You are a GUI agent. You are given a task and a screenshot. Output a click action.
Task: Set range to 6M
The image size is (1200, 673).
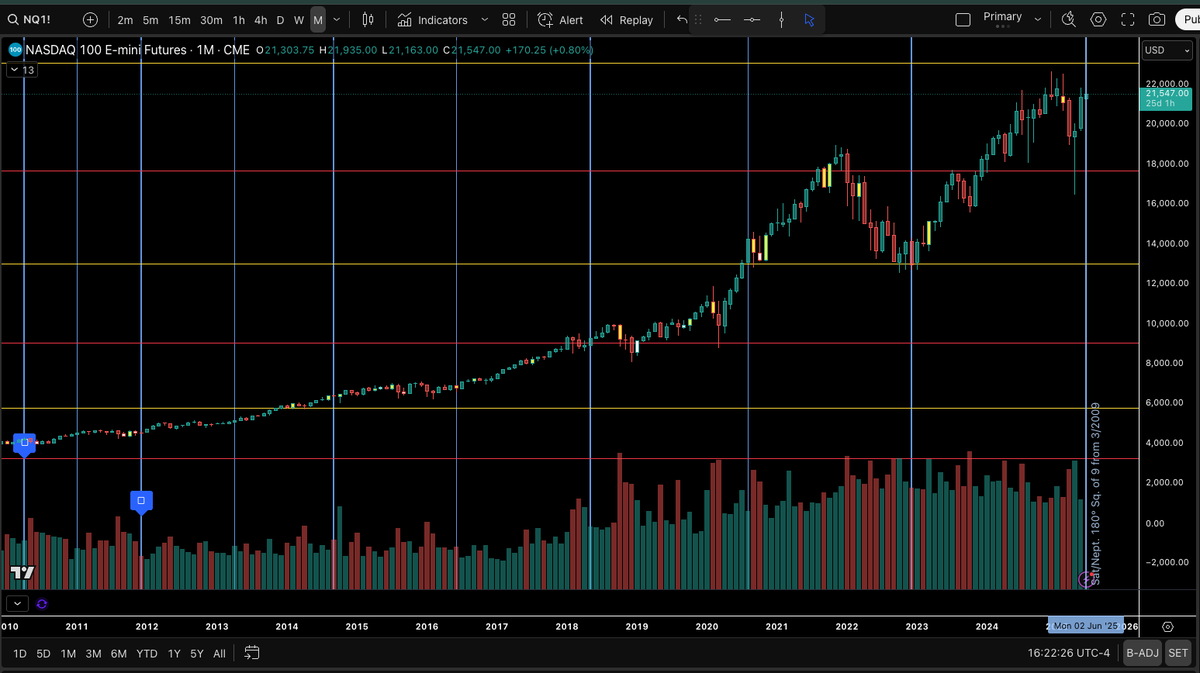point(118,653)
